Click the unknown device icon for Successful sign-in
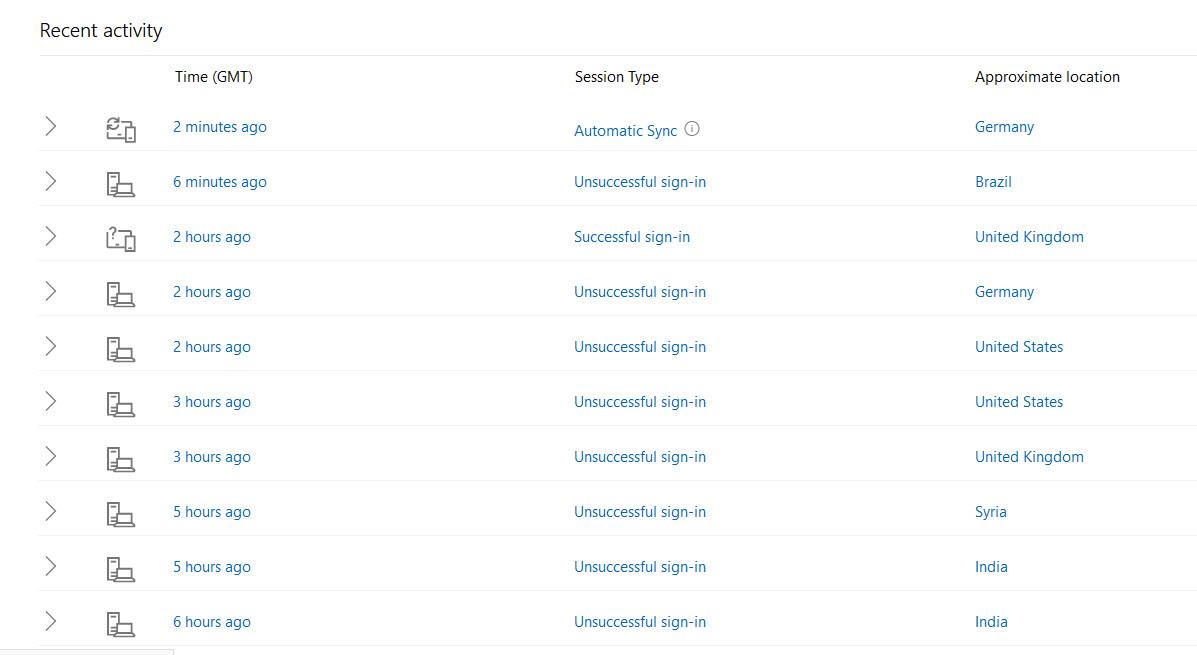 (121, 239)
